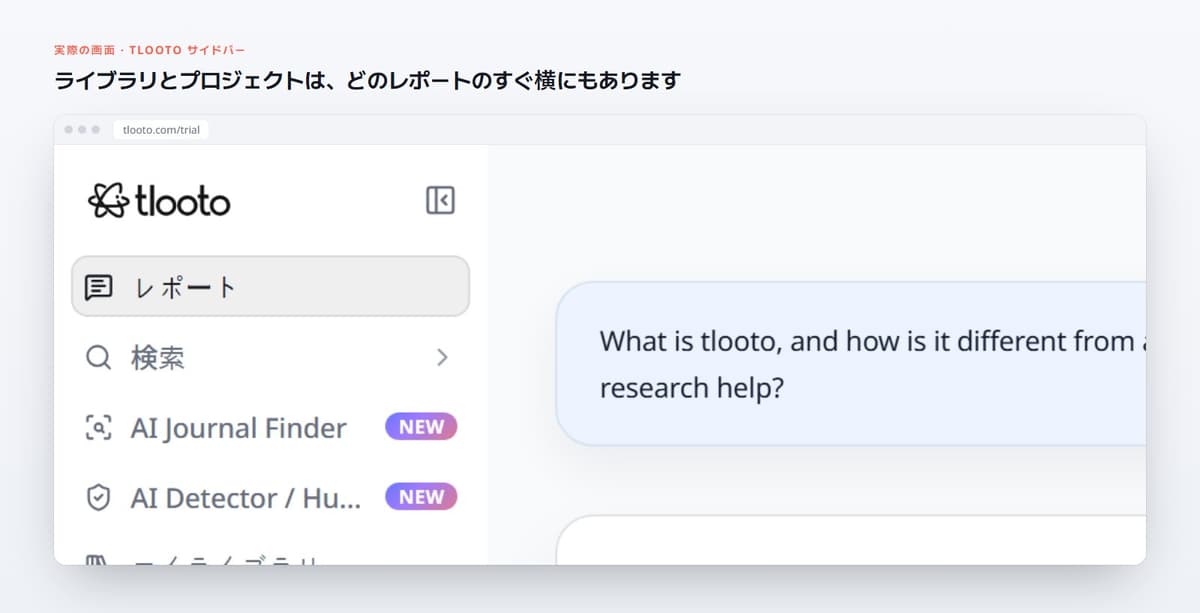Open the レポート menu item
Image resolution: width=1200 pixels, height=613 pixels.
coord(270,286)
